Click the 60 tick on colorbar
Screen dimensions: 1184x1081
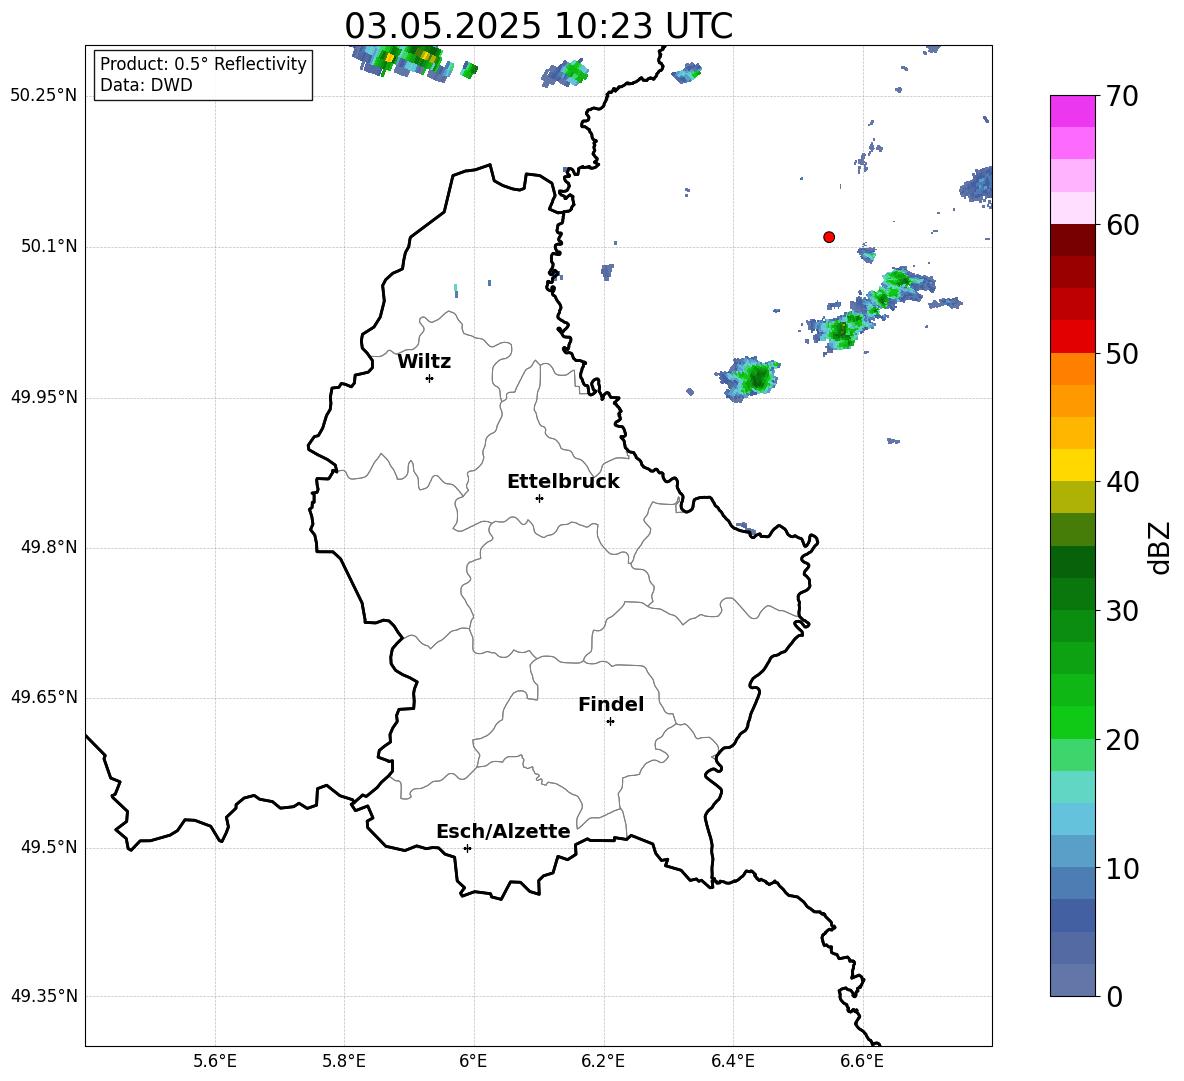pyautogui.click(x=1121, y=225)
